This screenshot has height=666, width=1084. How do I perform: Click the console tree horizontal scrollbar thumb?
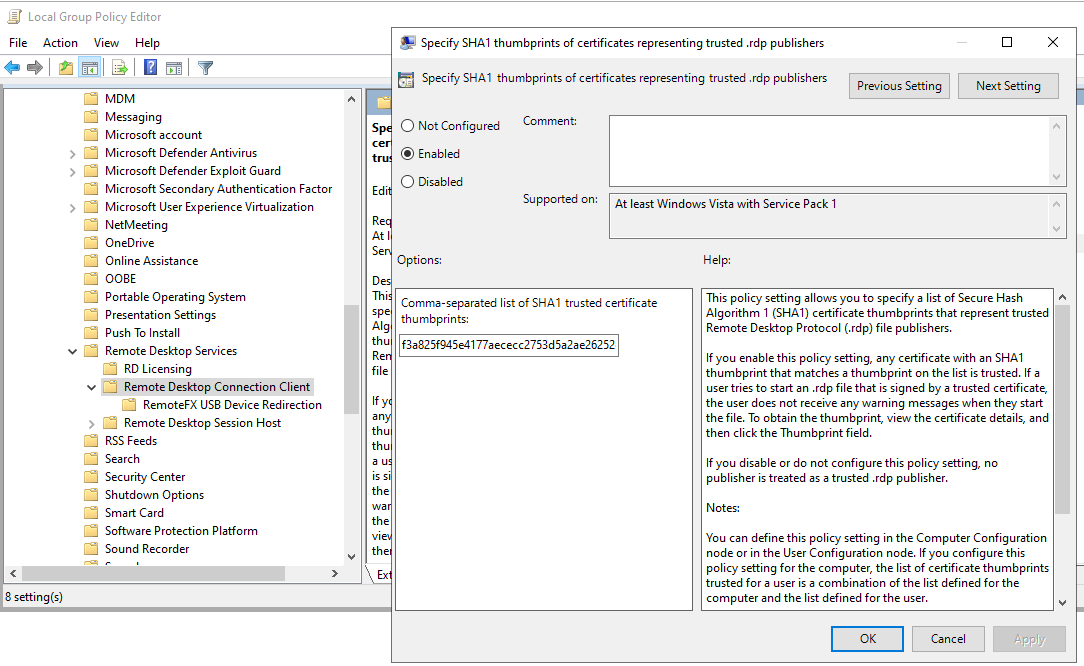(153, 573)
